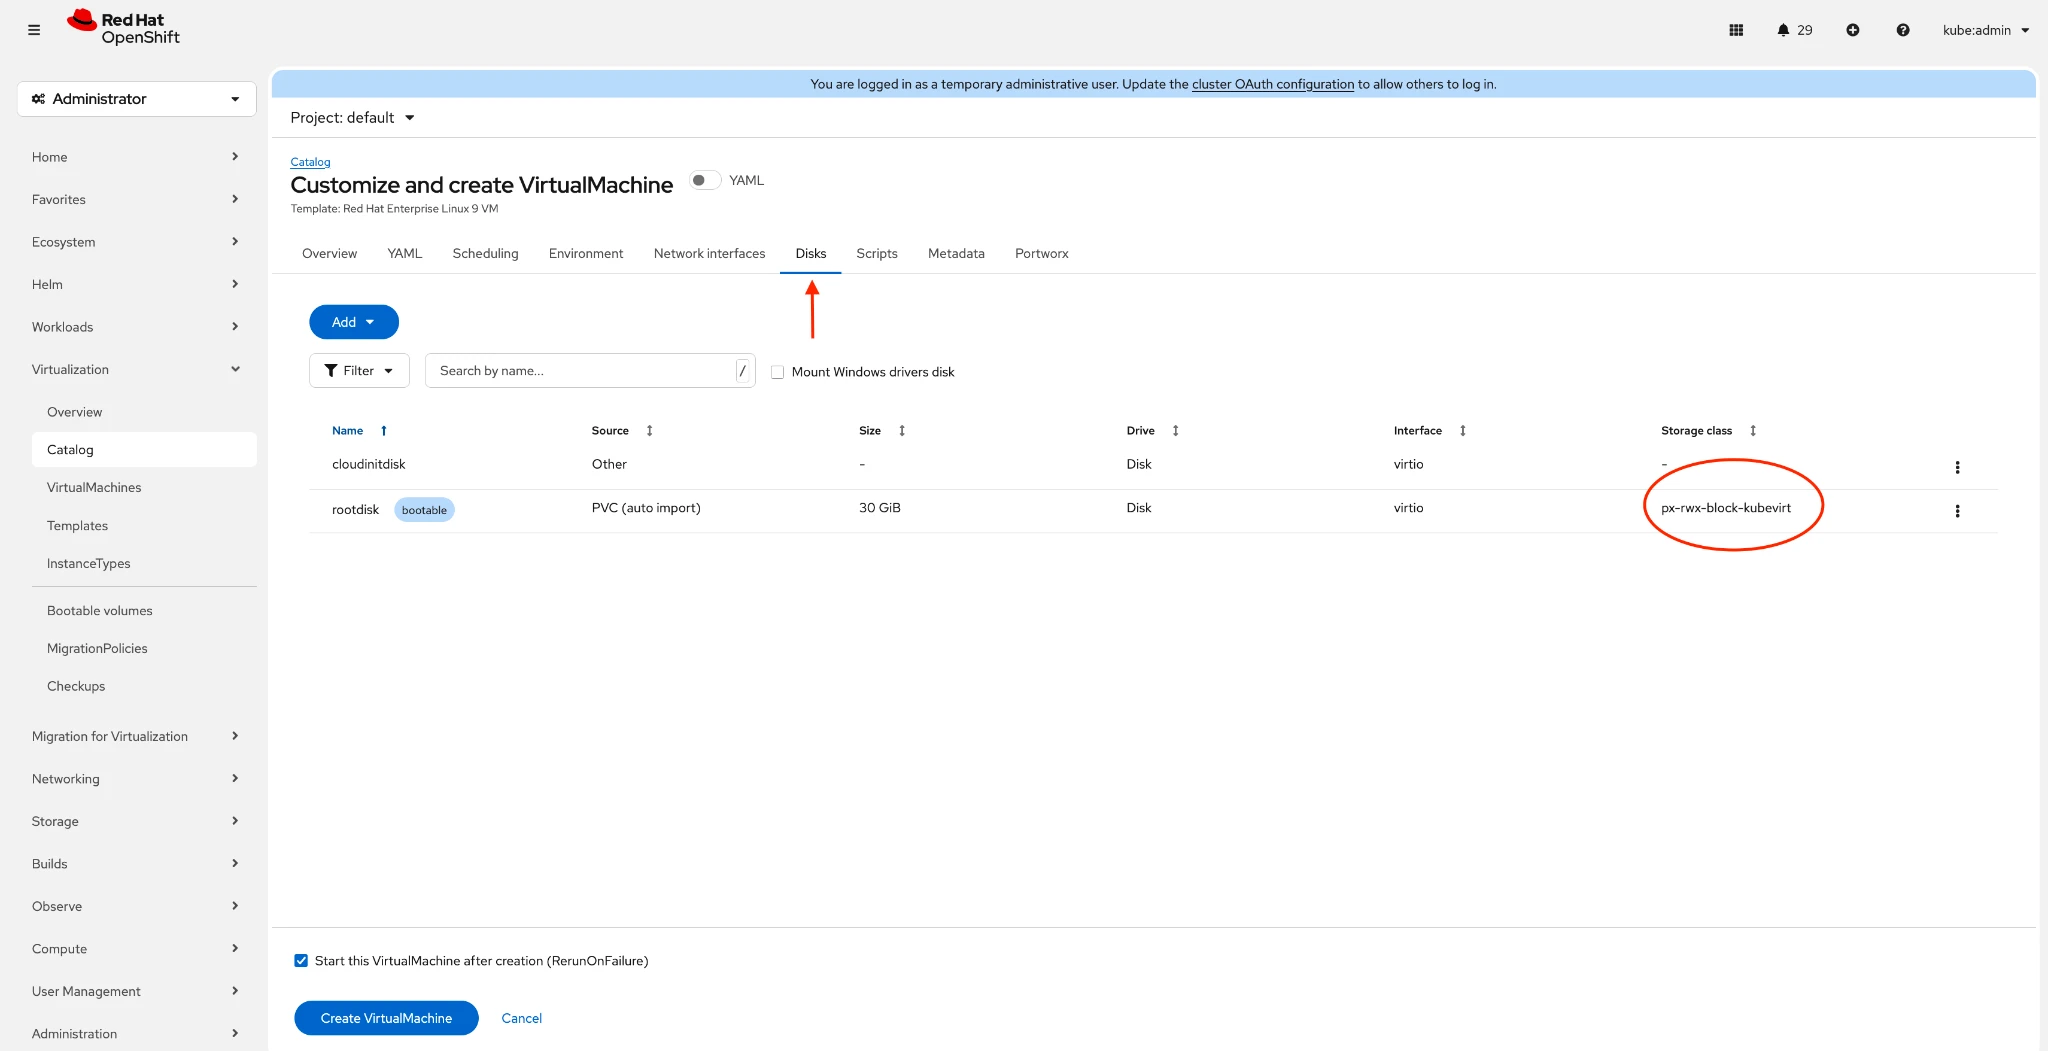The image size is (2048, 1051).
Task: Follow the Catalog breadcrumb link
Action: coord(310,162)
